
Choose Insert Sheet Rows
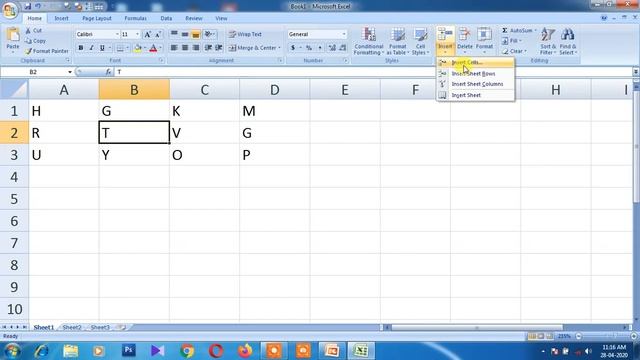tap(476, 74)
